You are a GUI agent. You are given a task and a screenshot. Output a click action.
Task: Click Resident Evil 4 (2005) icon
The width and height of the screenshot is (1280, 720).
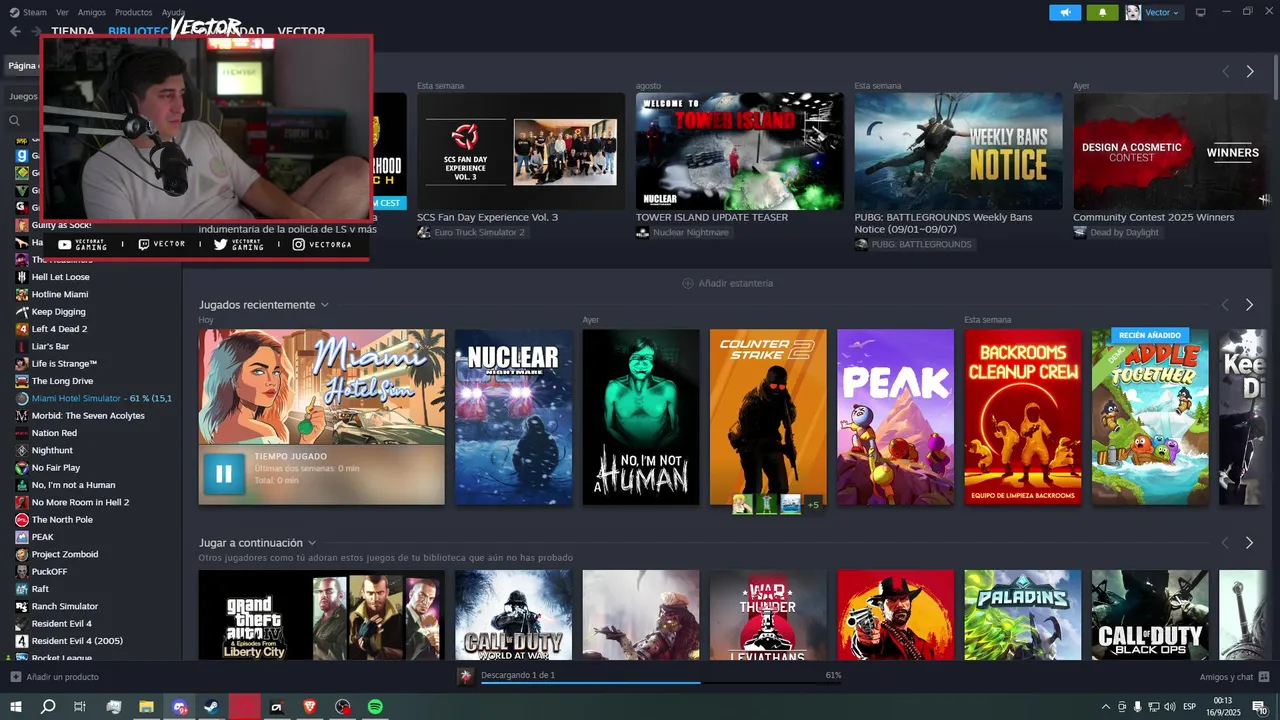22,640
